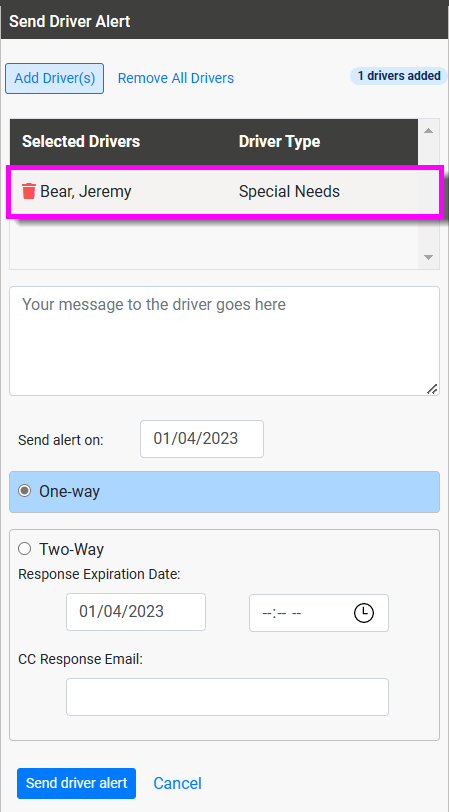Click the Add Driver(s) button
The width and height of the screenshot is (449, 812).
(x=54, y=78)
